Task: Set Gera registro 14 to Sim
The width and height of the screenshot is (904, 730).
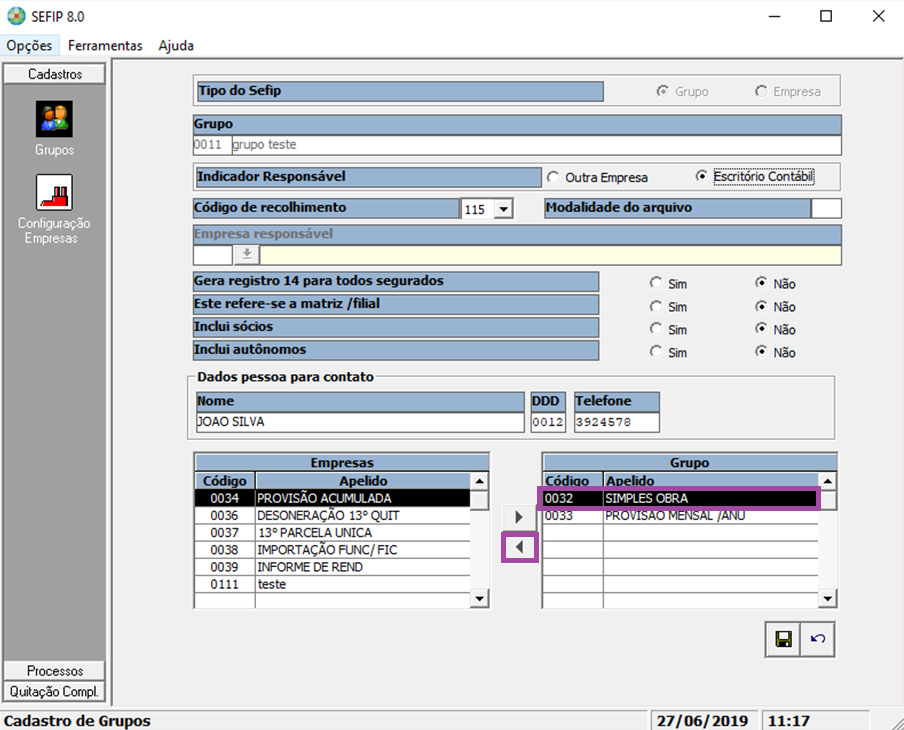Action: 656,283
